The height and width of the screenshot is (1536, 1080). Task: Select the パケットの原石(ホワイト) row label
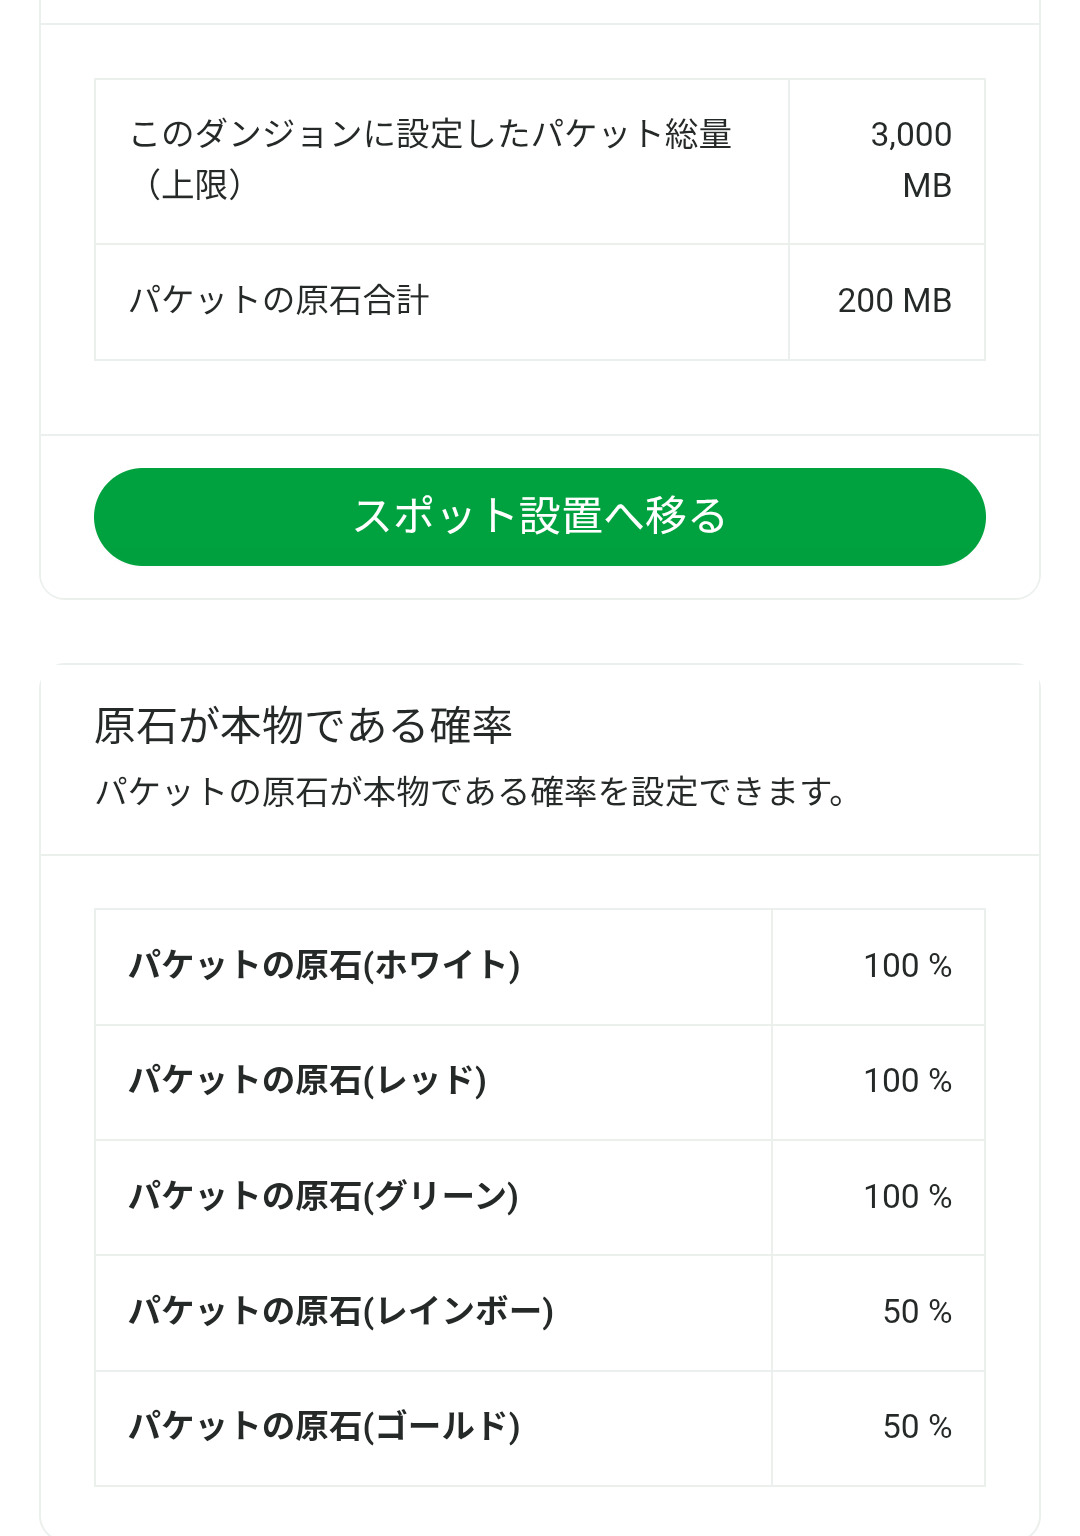pyautogui.click(x=324, y=966)
